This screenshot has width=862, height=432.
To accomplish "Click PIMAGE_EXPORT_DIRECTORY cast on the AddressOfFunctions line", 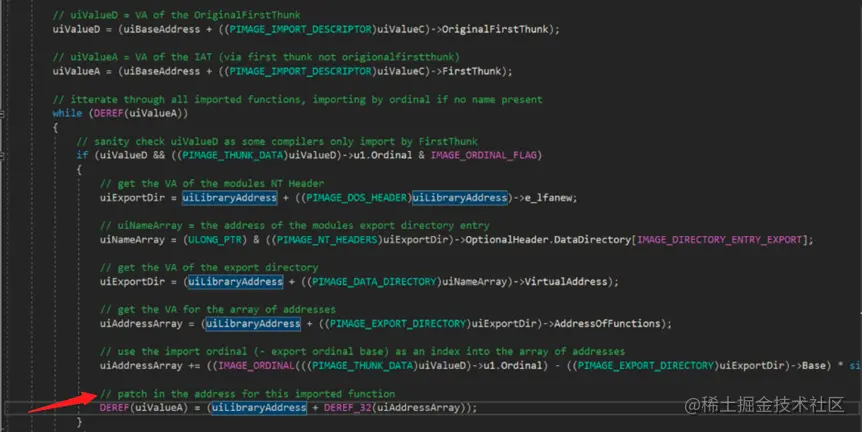I will (397, 324).
